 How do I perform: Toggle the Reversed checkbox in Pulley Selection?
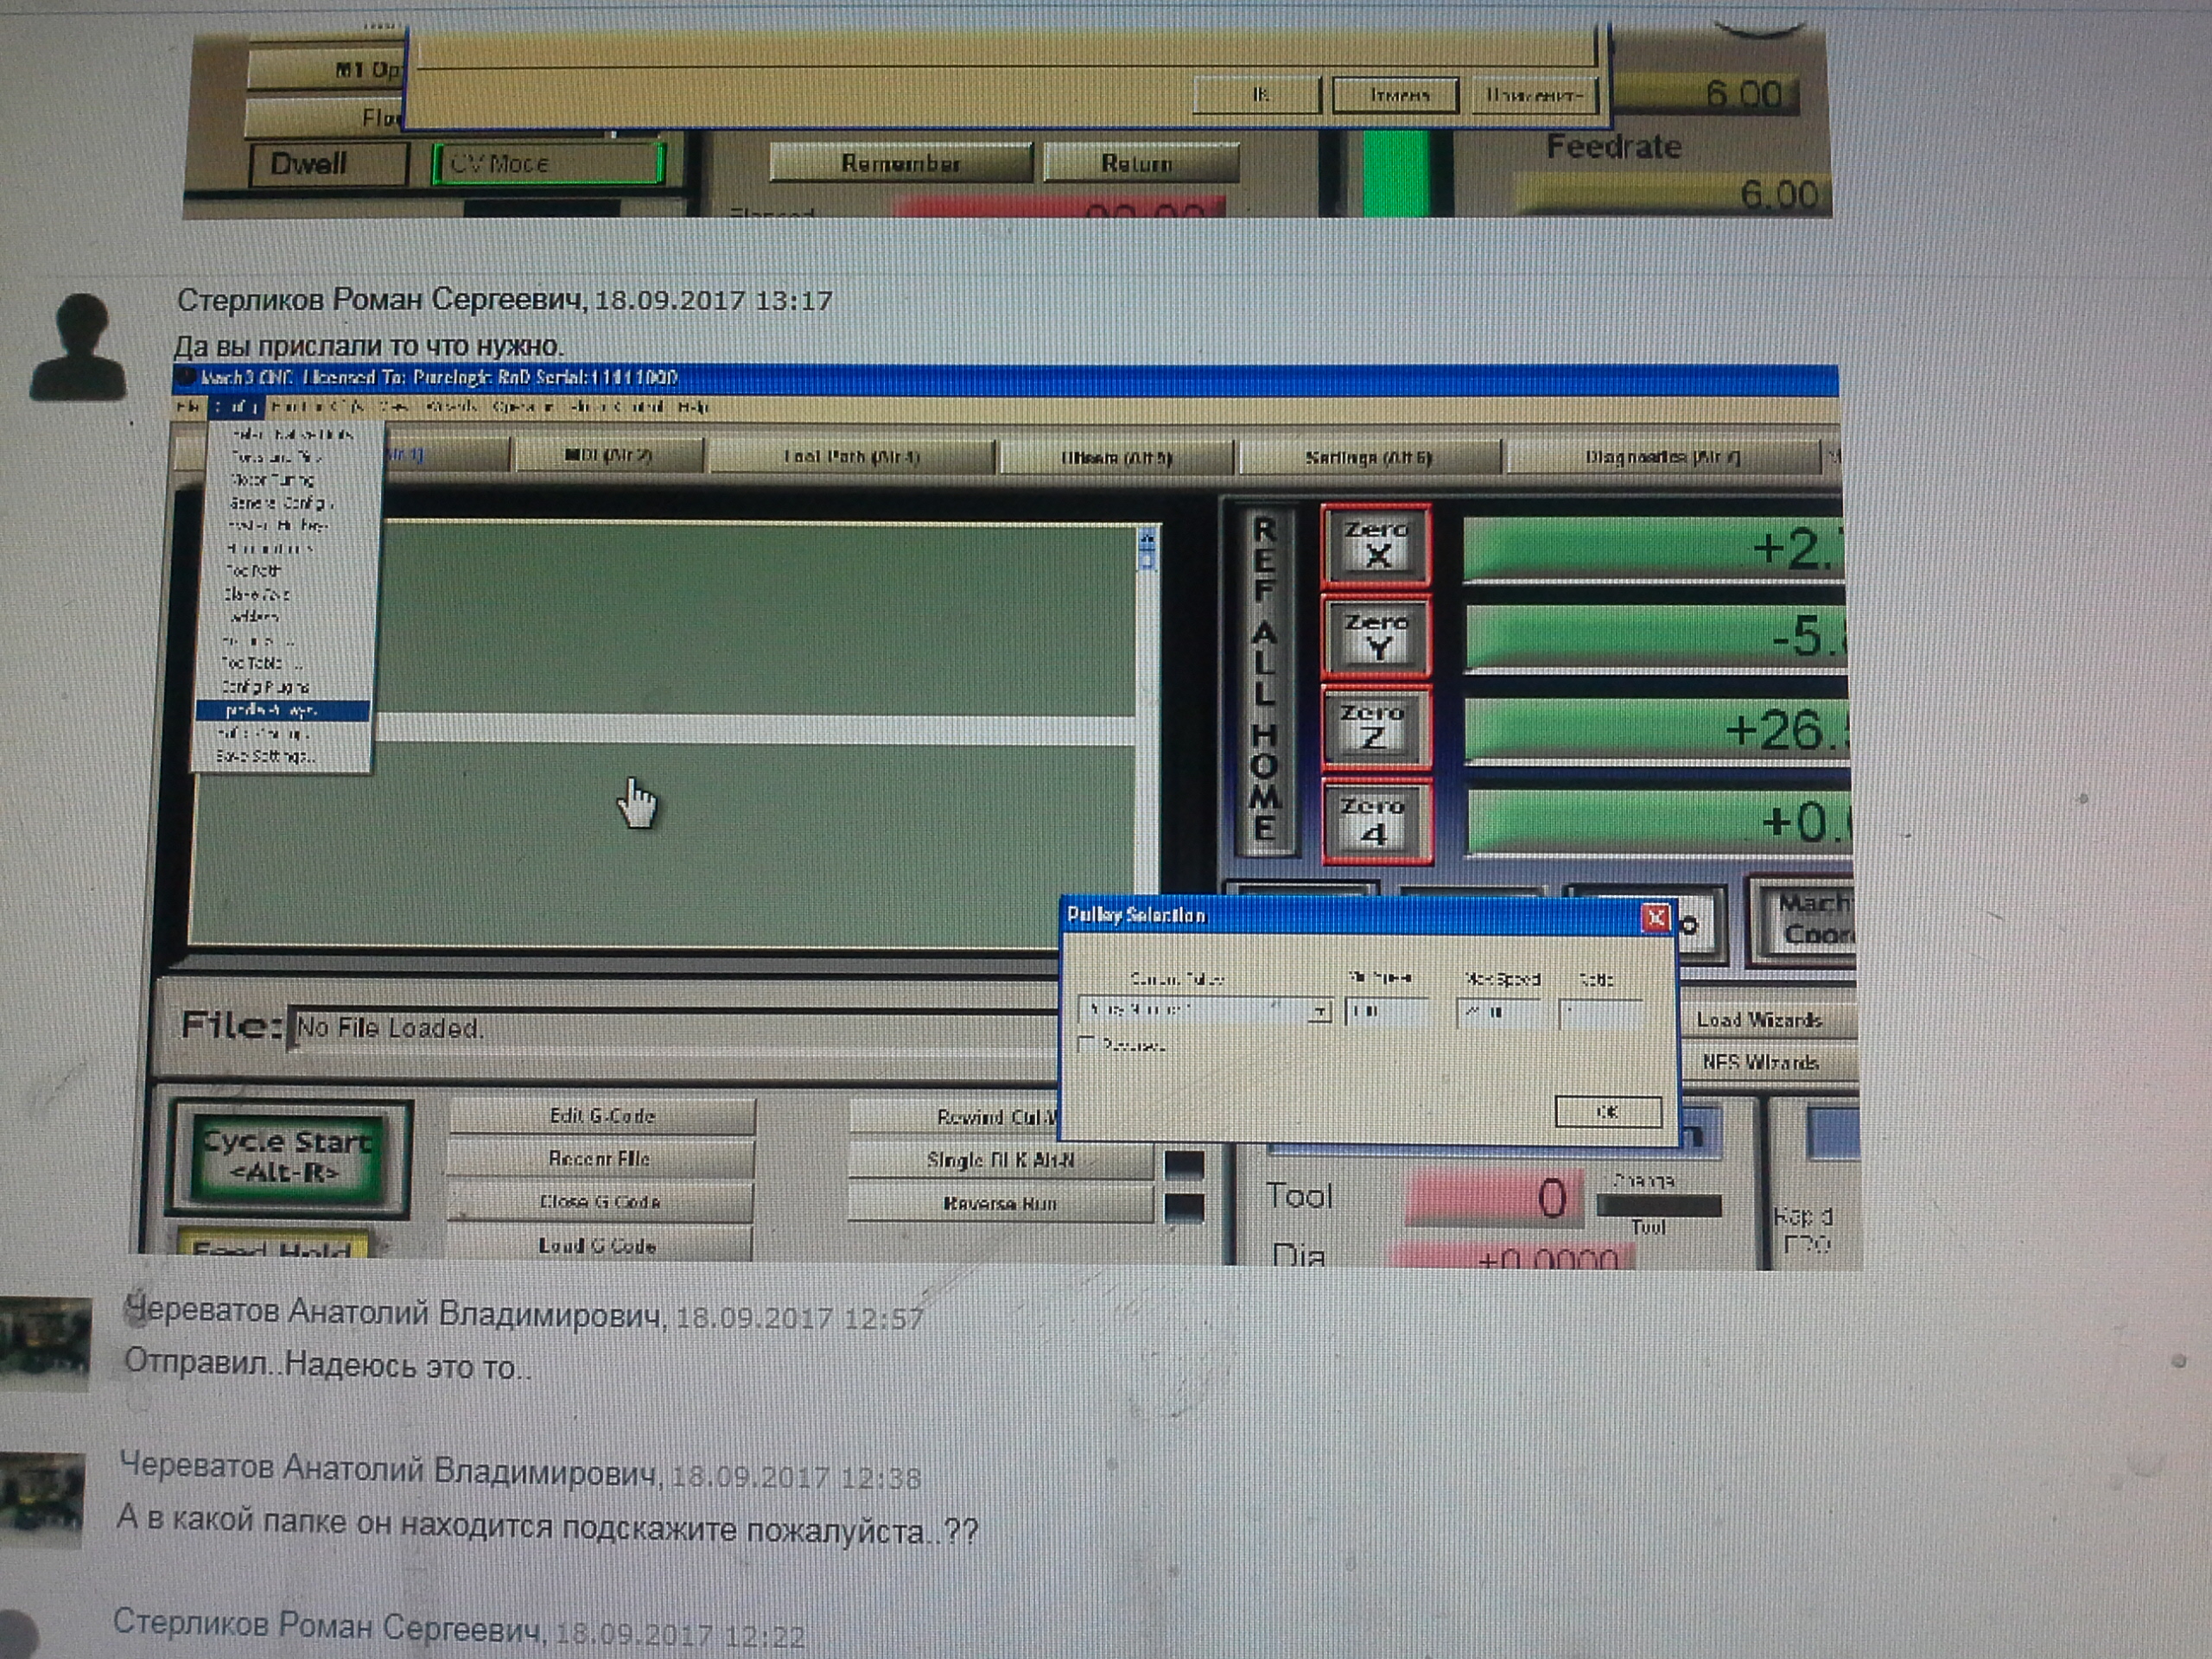[x=1088, y=1045]
